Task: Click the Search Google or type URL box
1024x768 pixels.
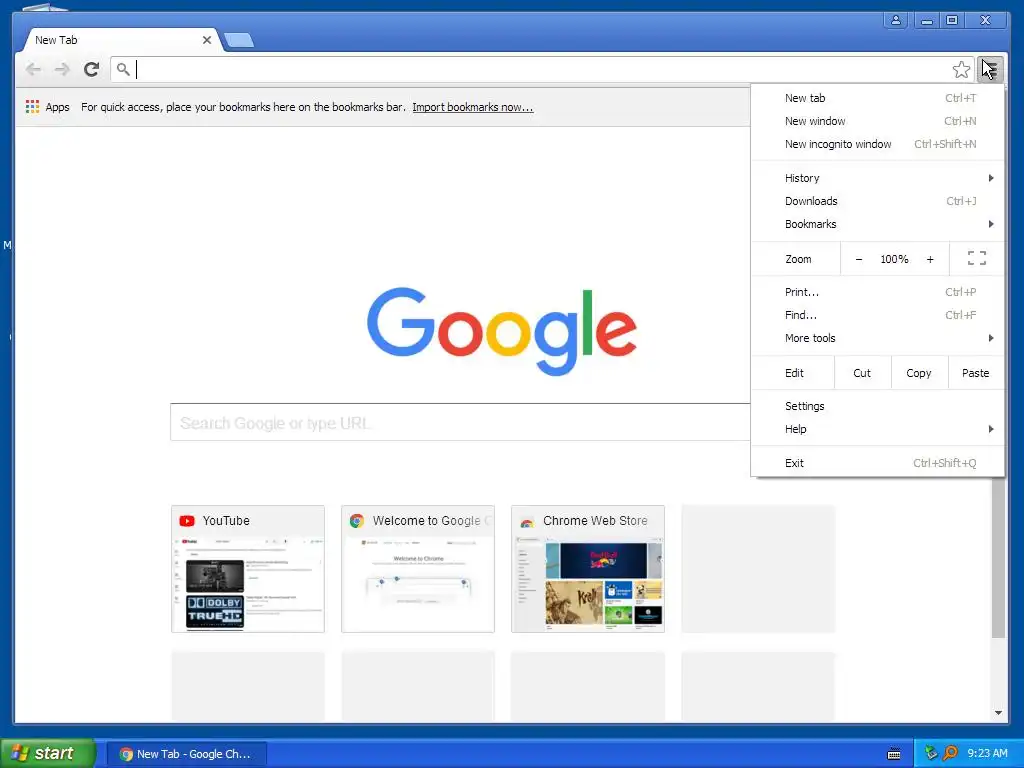Action: coord(460,423)
